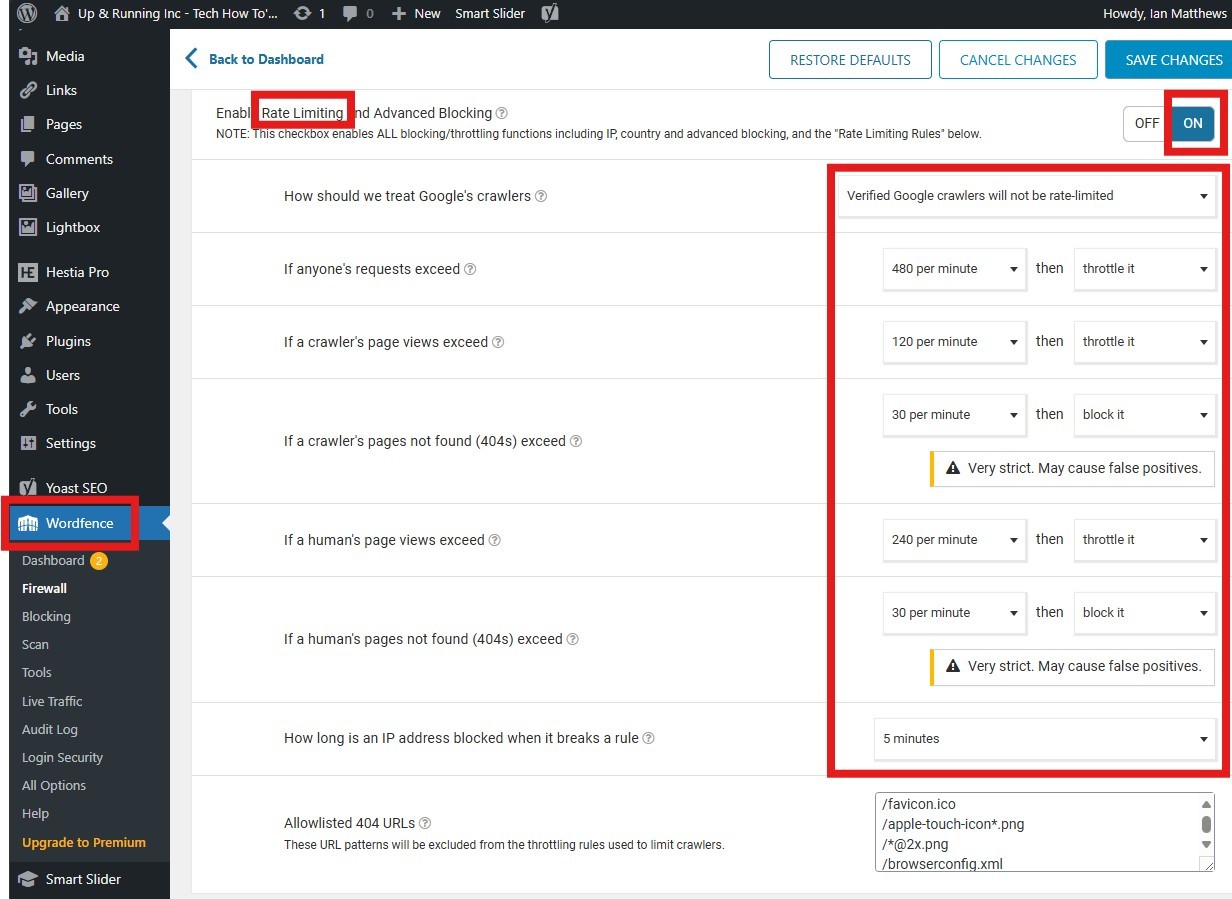The height and width of the screenshot is (899, 1232).
Task: Change the 480 per minute dropdown
Action: click(x=952, y=268)
